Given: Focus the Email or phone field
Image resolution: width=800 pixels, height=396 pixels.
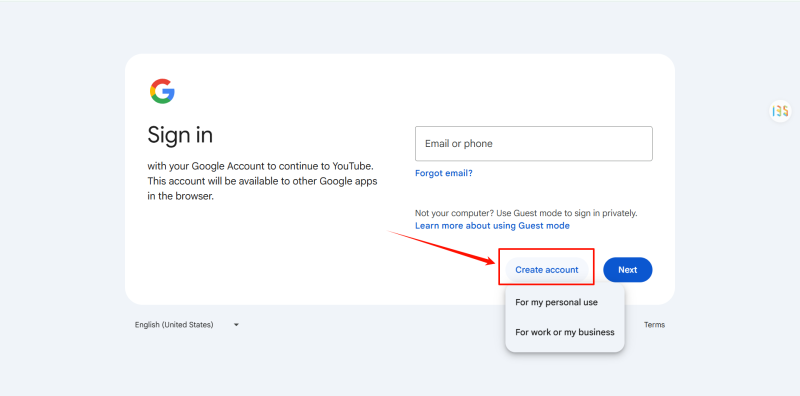Looking at the screenshot, I should coord(534,143).
